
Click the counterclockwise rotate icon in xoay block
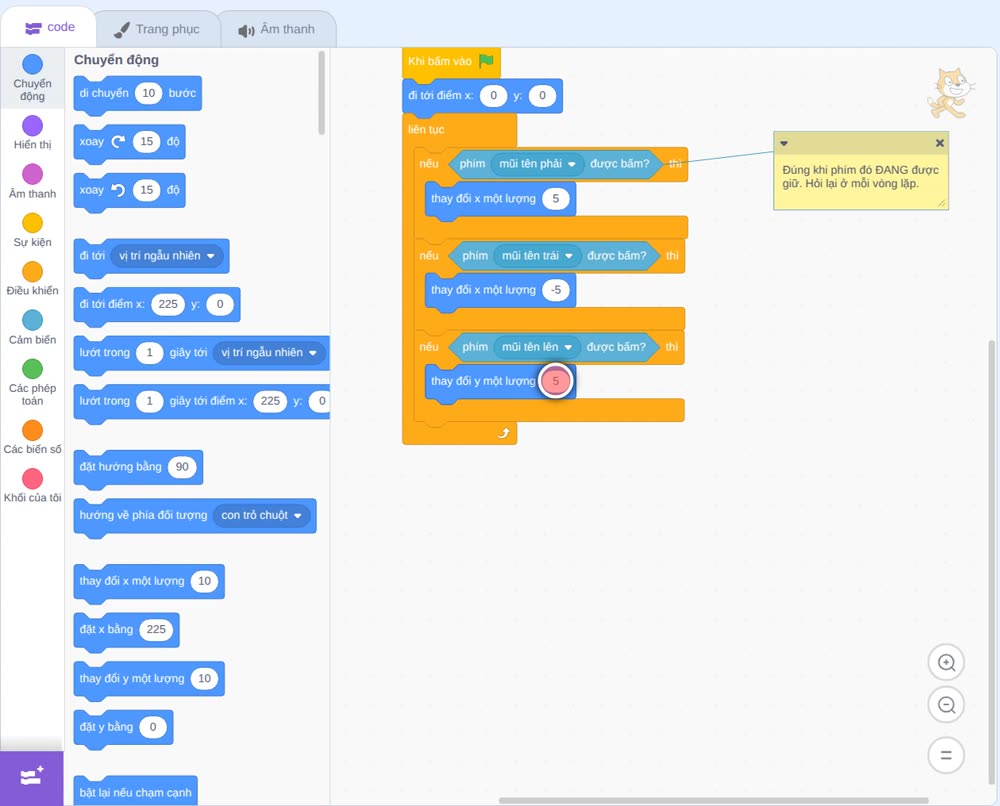[x=118, y=190]
